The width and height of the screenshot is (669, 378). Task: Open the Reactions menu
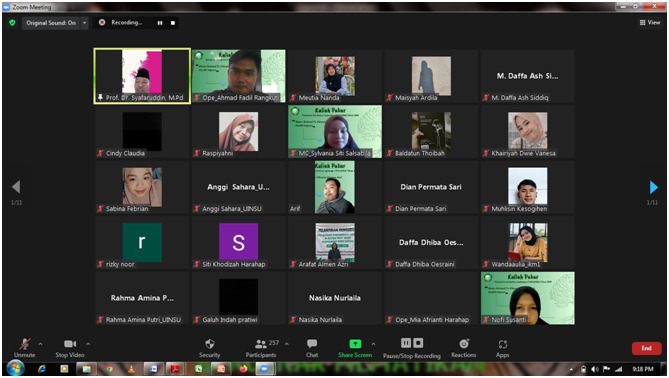coord(464,348)
